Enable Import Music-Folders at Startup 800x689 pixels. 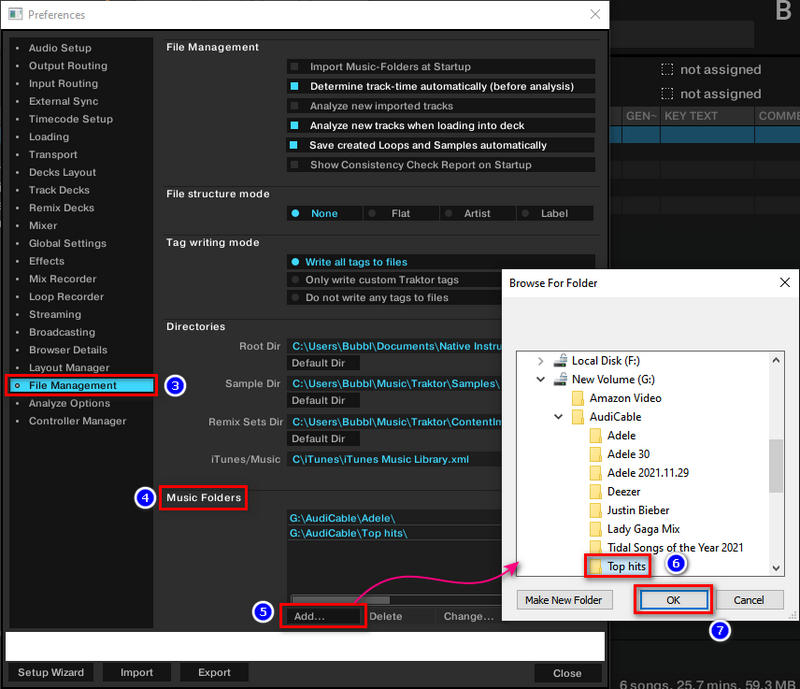click(x=294, y=67)
